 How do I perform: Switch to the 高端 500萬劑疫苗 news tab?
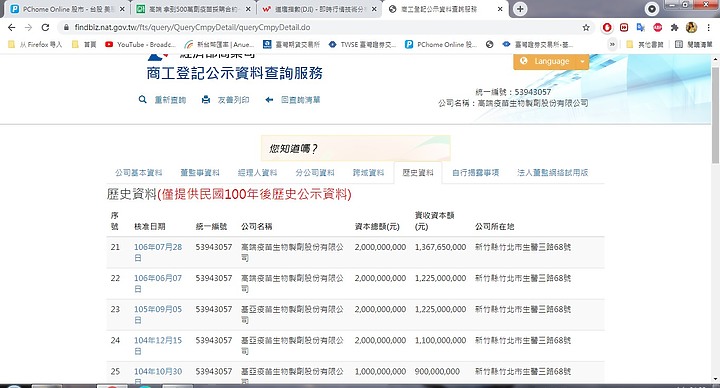[x=193, y=9]
